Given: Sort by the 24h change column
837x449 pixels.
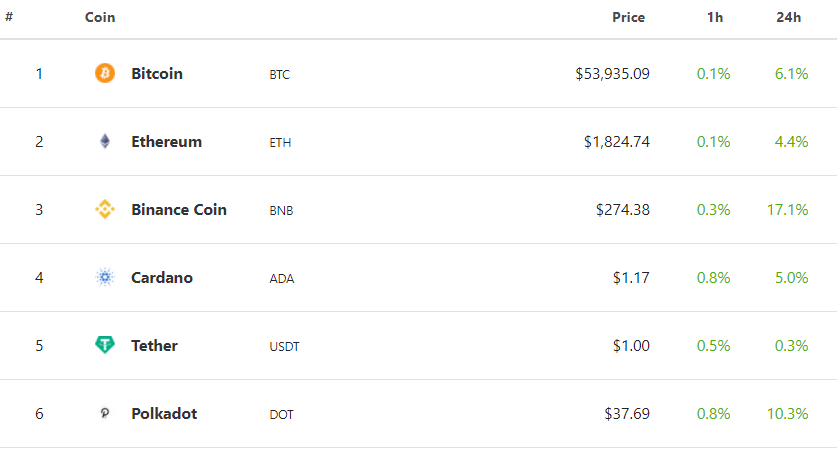Looking at the screenshot, I should pos(788,17).
